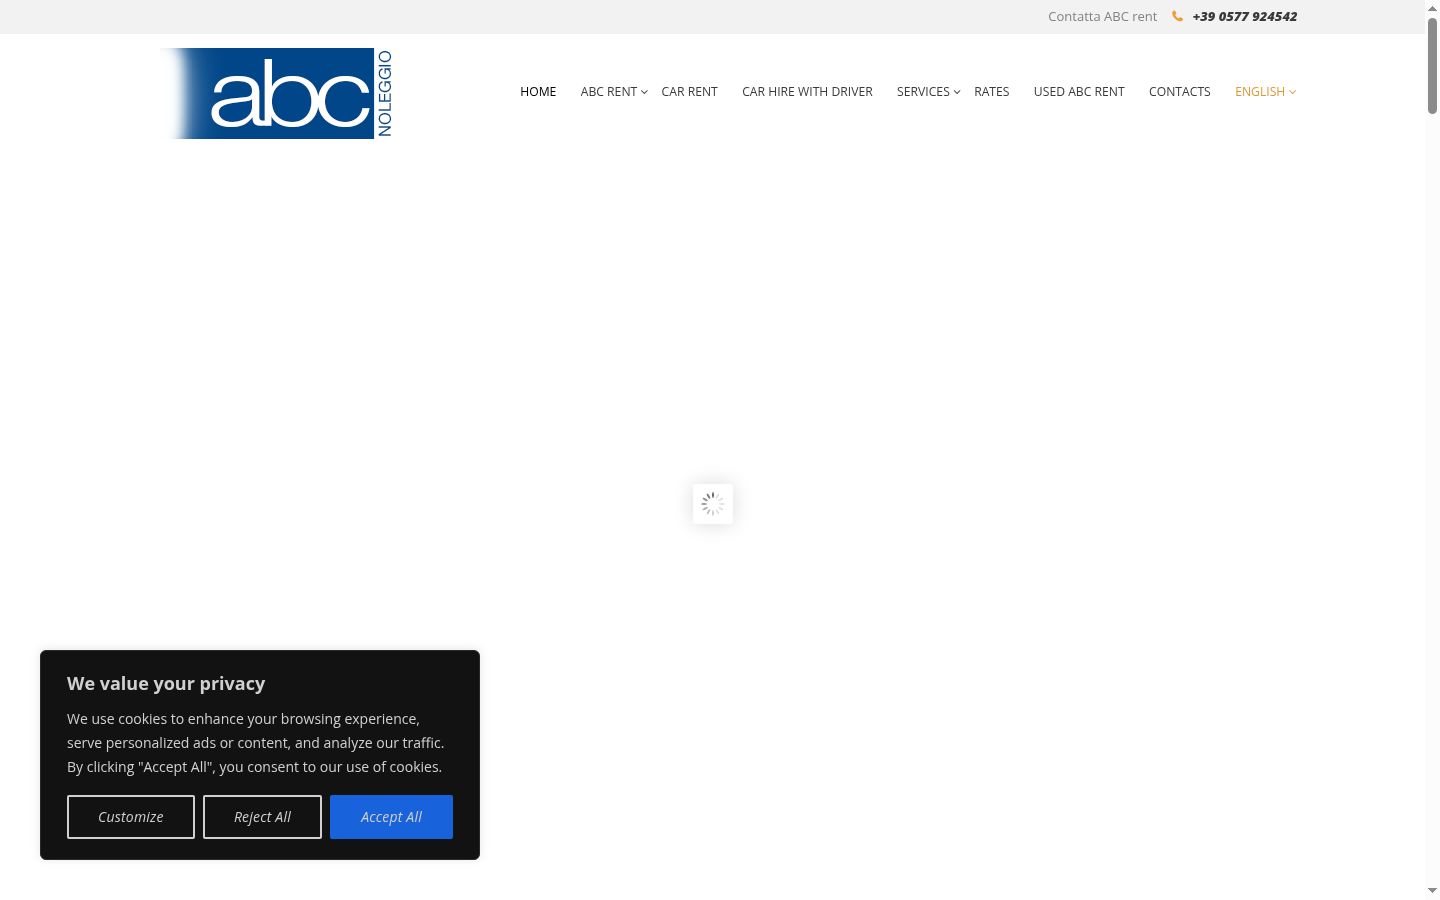Click the scrollbar down arrow
The width and height of the screenshot is (1440, 900).
pyautogui.click(x=1432, y=890)
